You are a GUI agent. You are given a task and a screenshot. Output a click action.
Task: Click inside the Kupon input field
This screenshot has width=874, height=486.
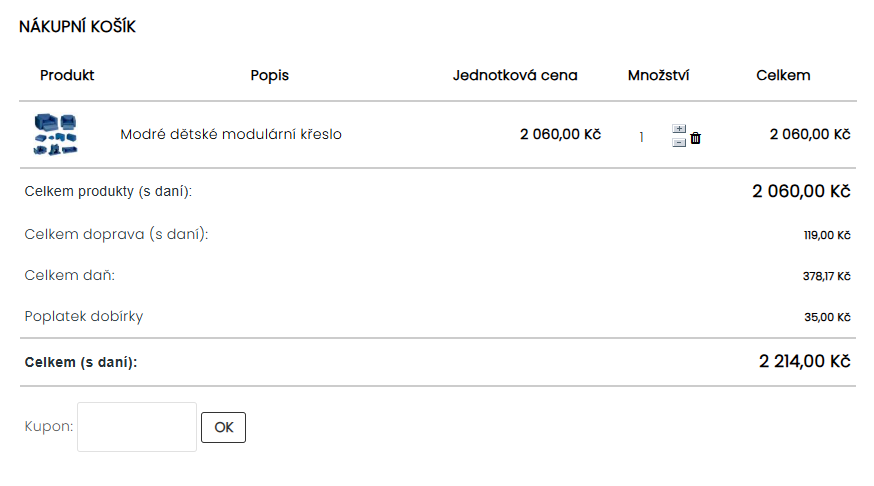click(137, 427)
